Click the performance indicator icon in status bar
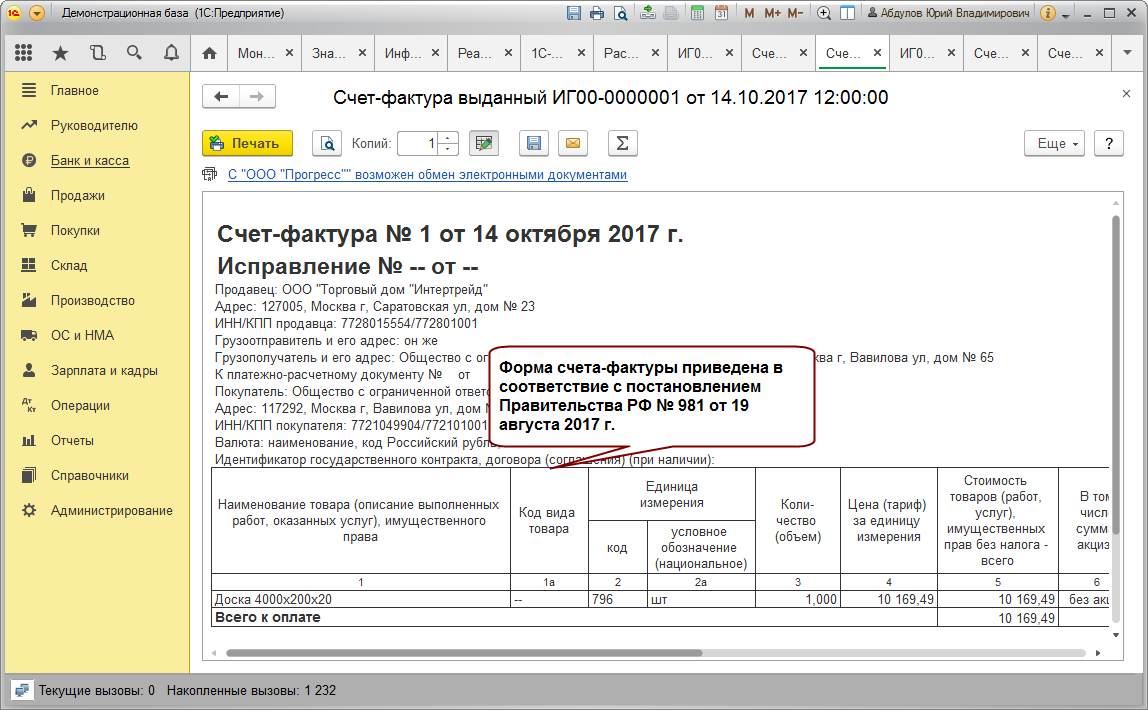Screen dimensions: 1148x711 [22, 690]
